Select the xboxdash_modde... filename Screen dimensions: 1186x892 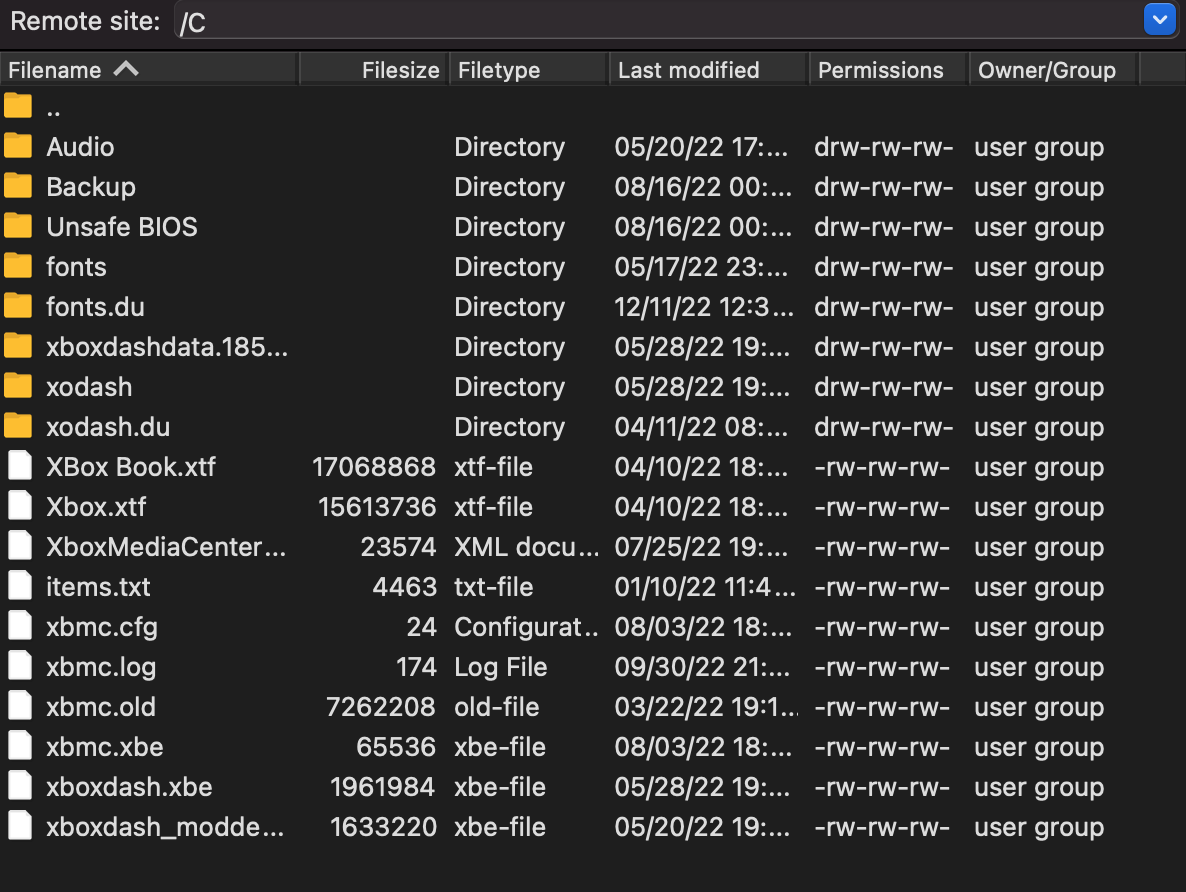click(165, 828)
